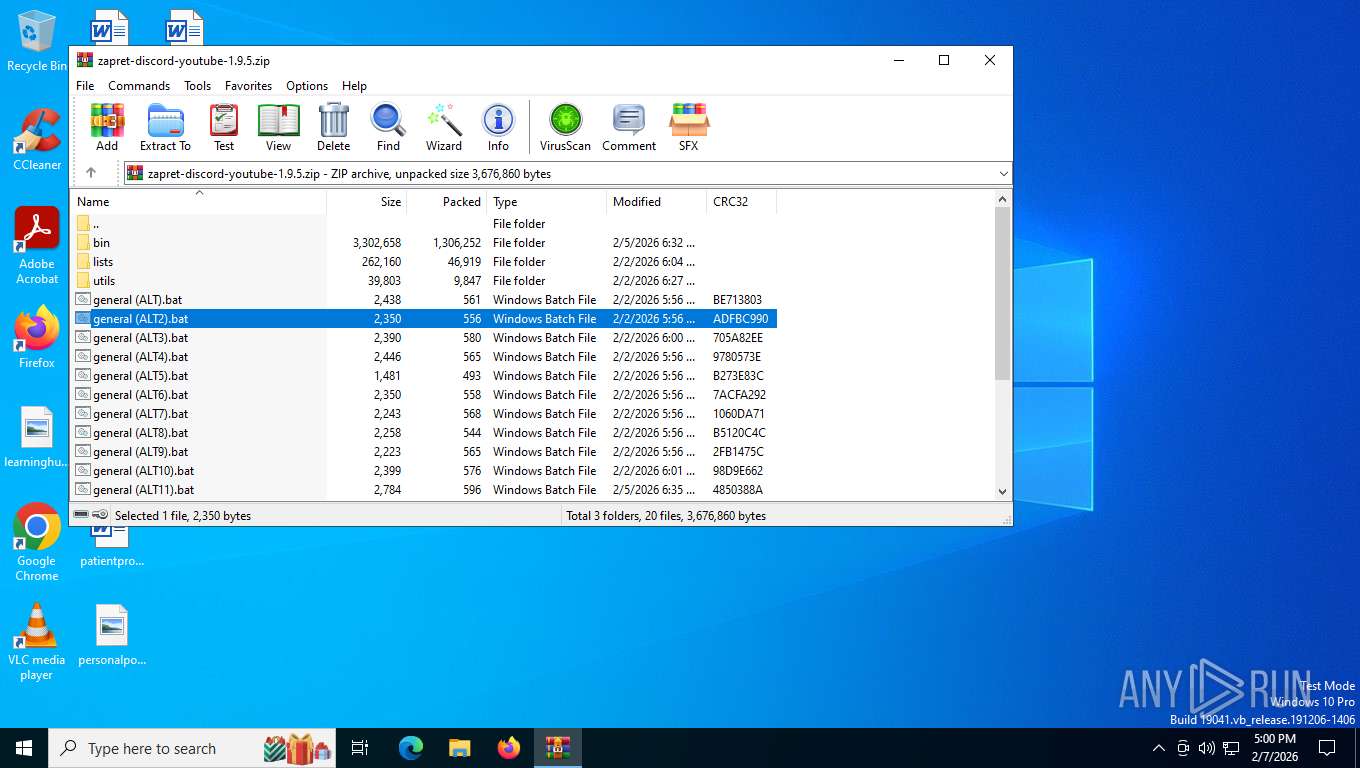Viewport: 1360px width, 768px height.
Task: Open the Windows Start menu
Action: [24, 748]
